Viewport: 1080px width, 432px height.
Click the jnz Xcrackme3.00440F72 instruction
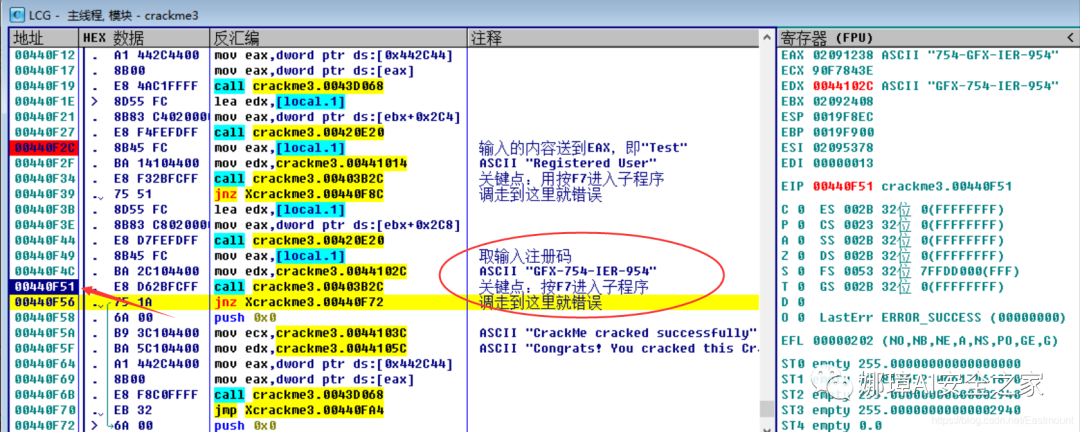pos(299,302)
